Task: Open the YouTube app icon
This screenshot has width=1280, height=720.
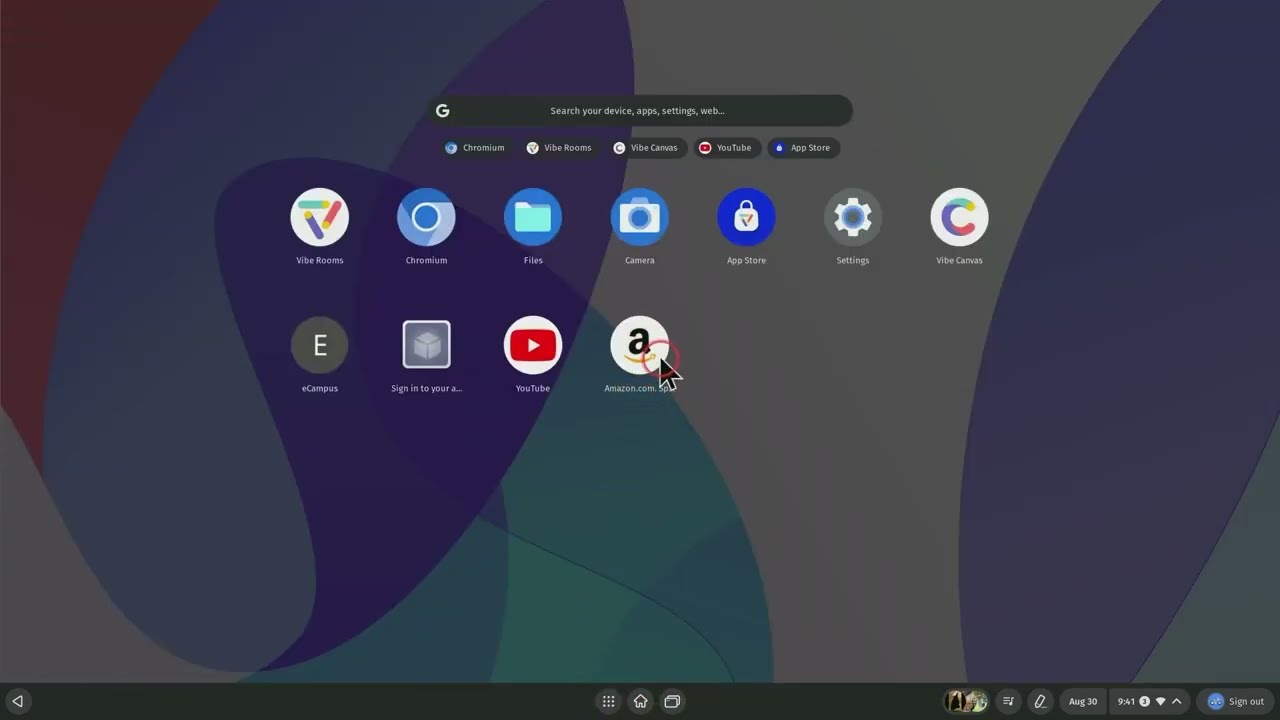Action: point(533,346)
